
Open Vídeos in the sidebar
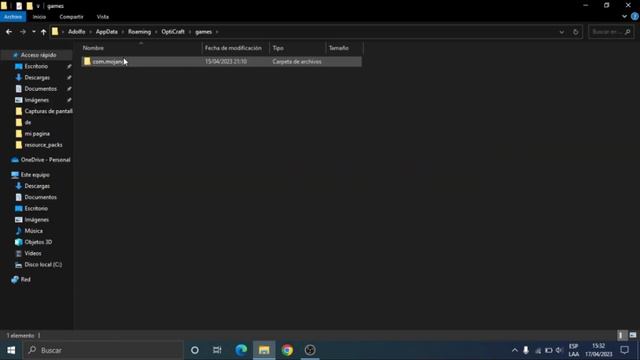pos(33,253)
